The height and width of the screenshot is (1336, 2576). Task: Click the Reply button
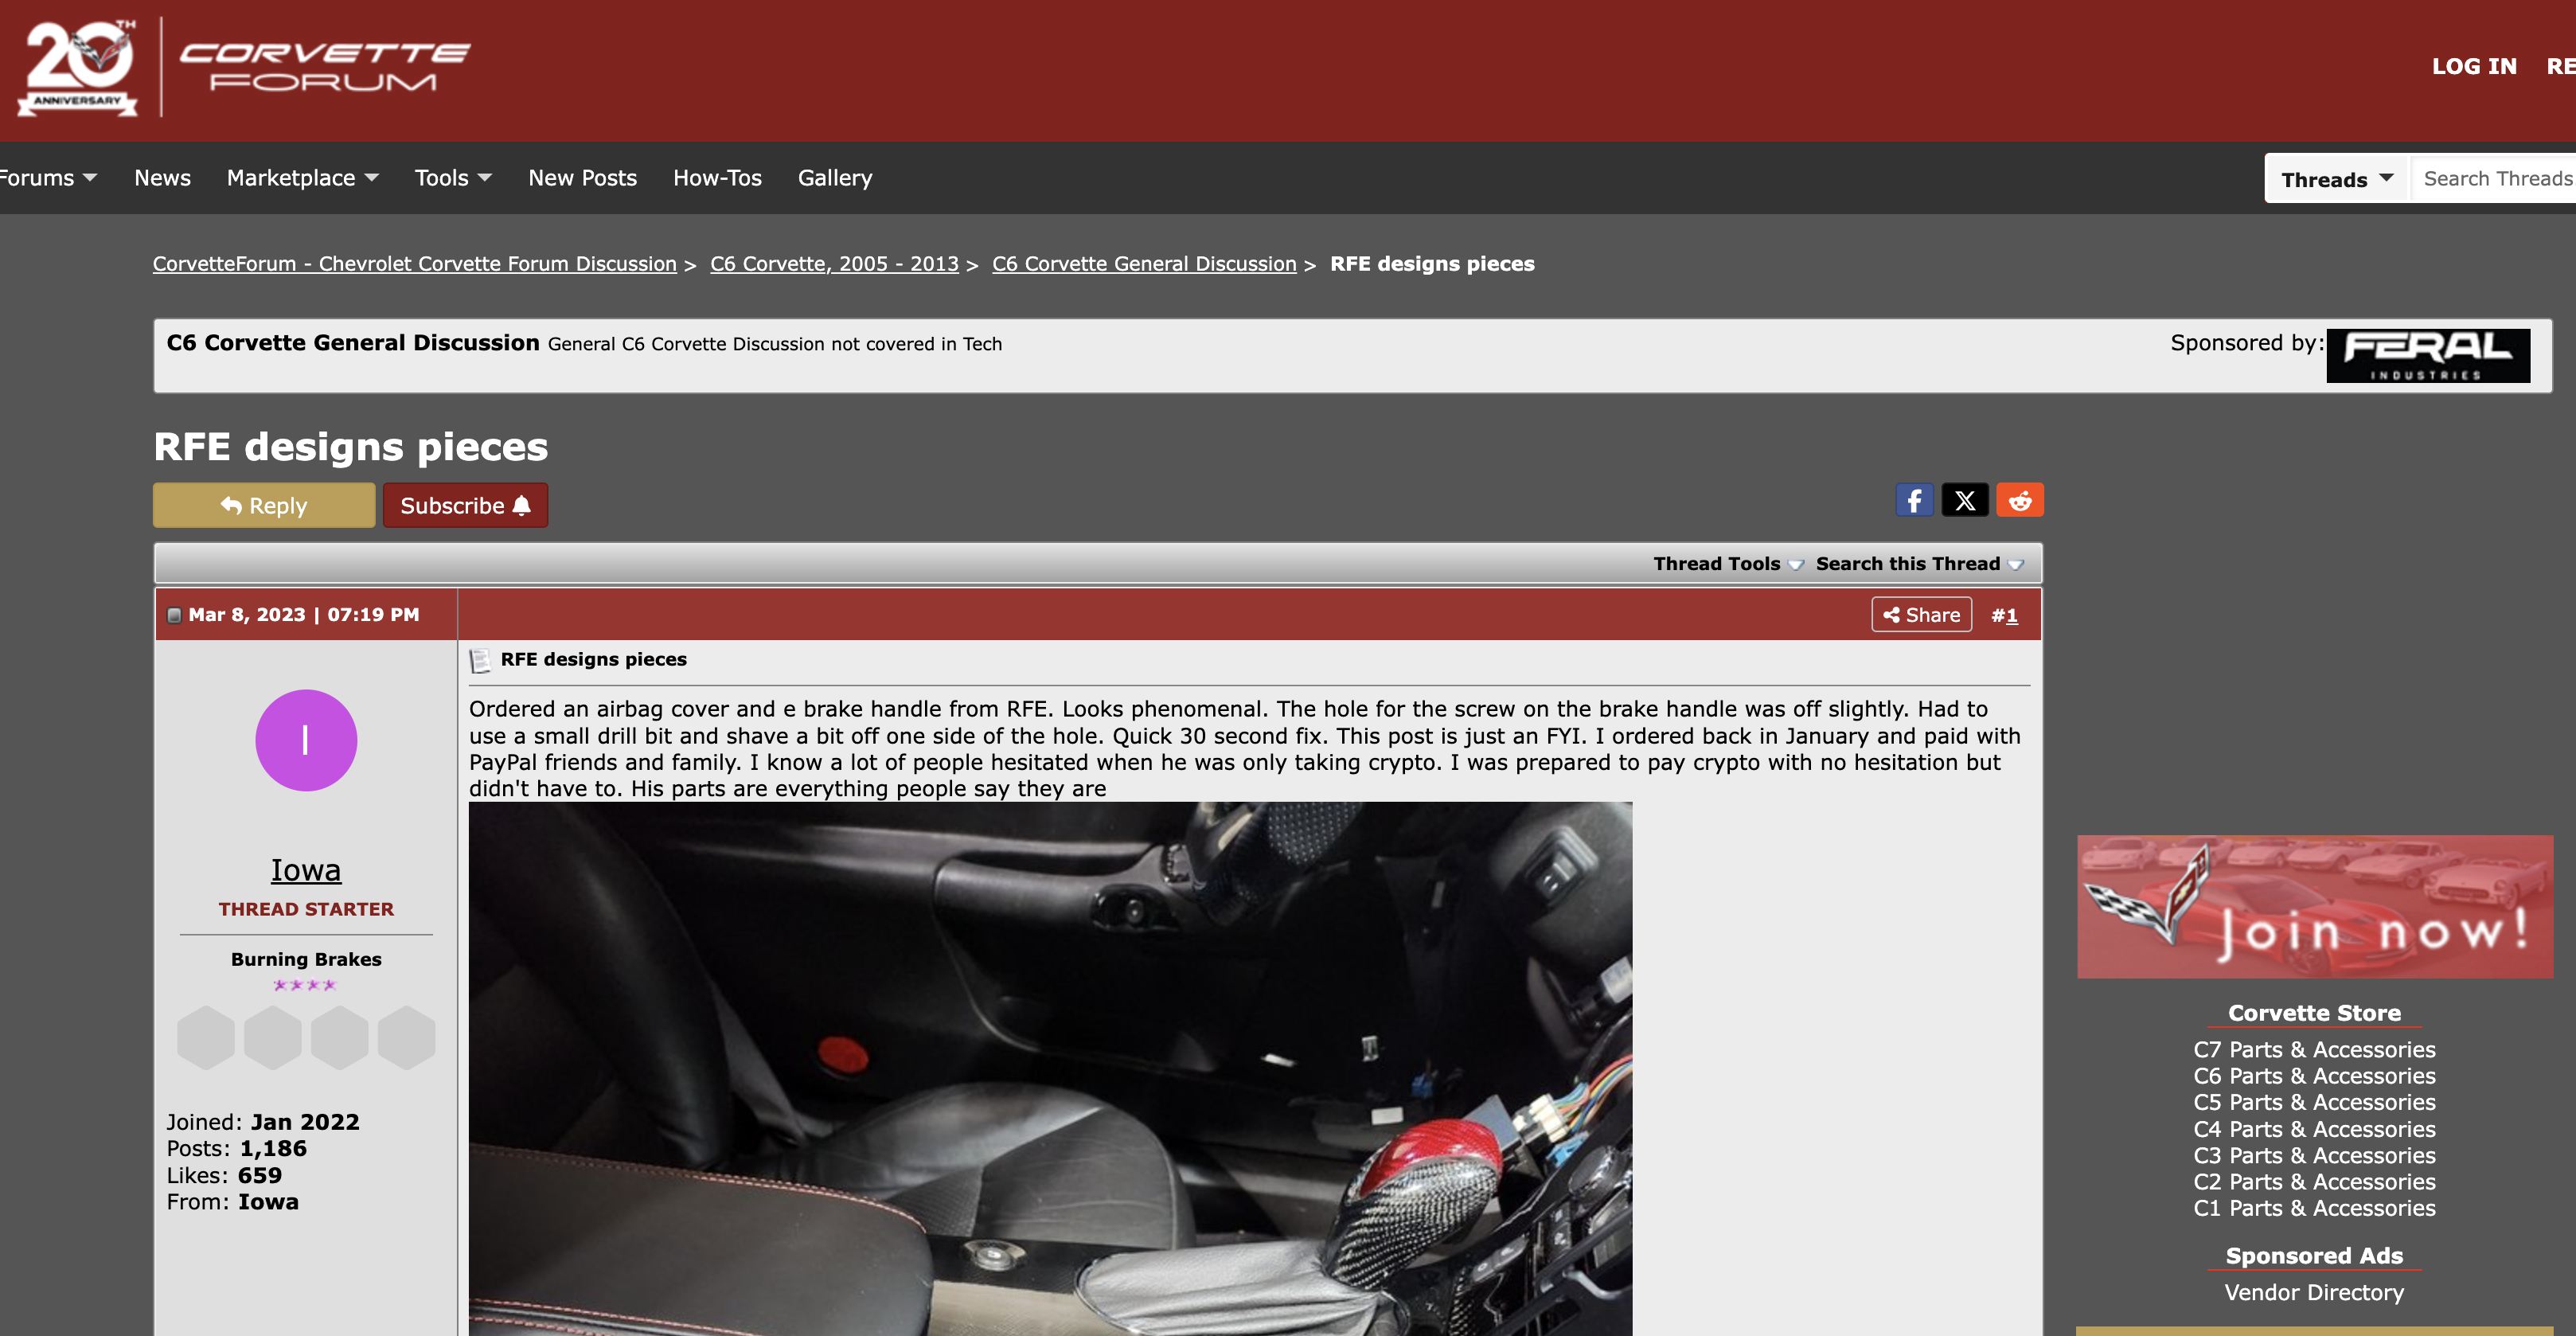pyautogui.click(x=264, y=505)
